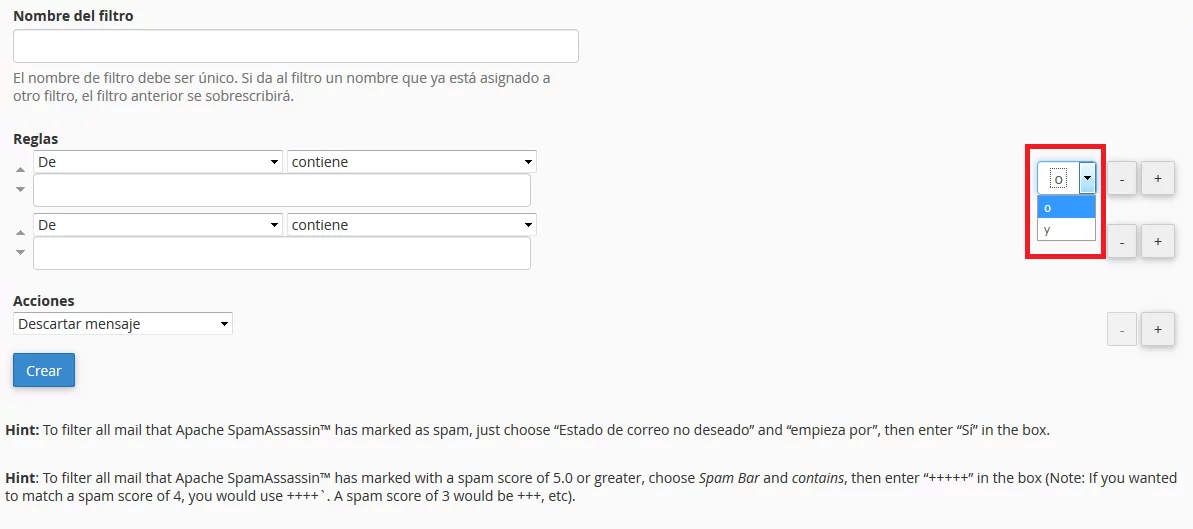Add another action with the Acciones plus button
This screenshot has height=529, width=1193.
(x=1158, y=329)
